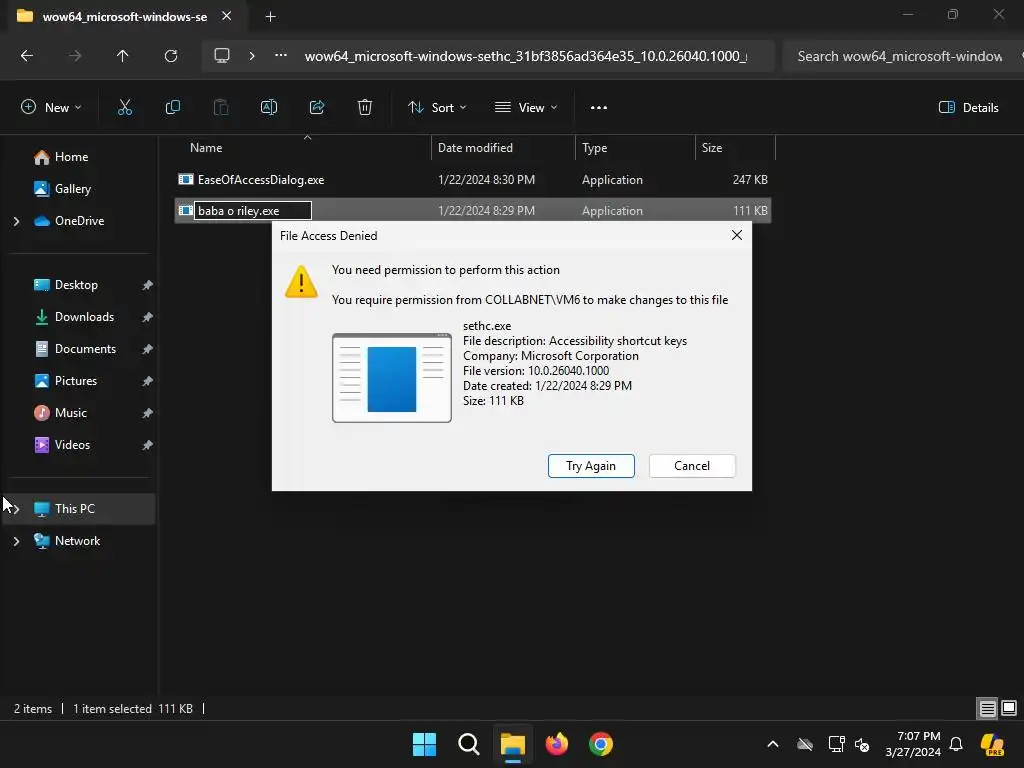
Task: Click the baba o riley.exe rename field
Action: pyautogui.click(x=253, y=211)
